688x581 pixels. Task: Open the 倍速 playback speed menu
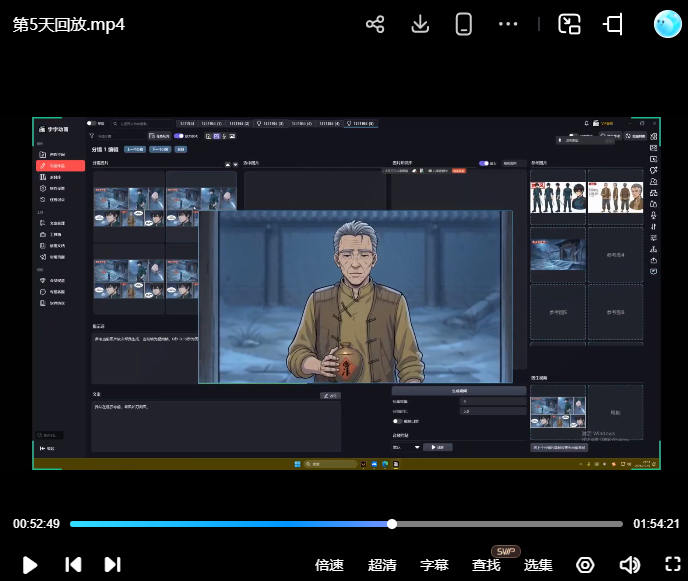[329, 565]
